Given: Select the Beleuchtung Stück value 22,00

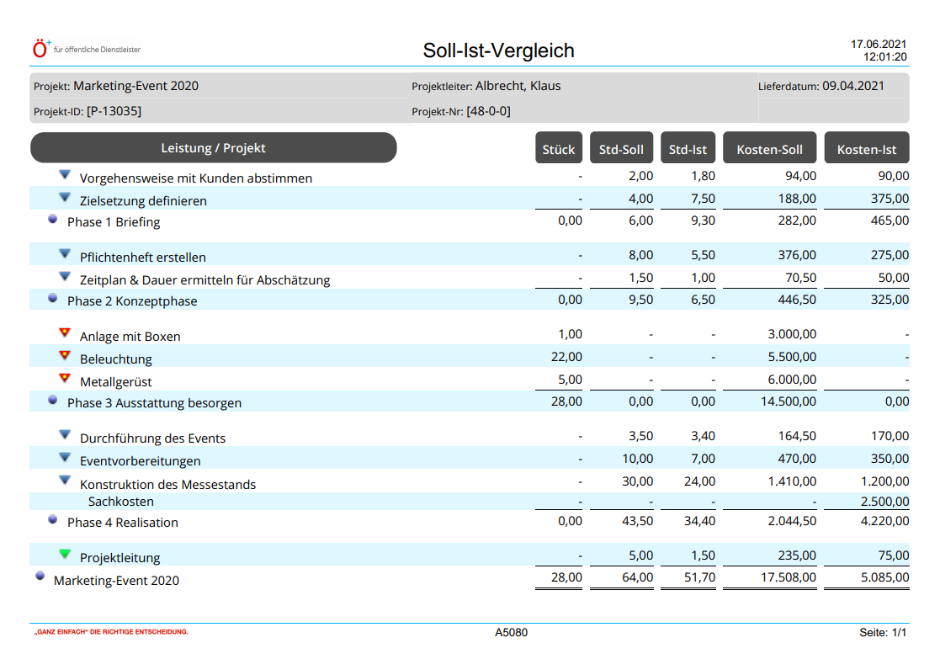Looking at the screenshot, I should 567,357.
